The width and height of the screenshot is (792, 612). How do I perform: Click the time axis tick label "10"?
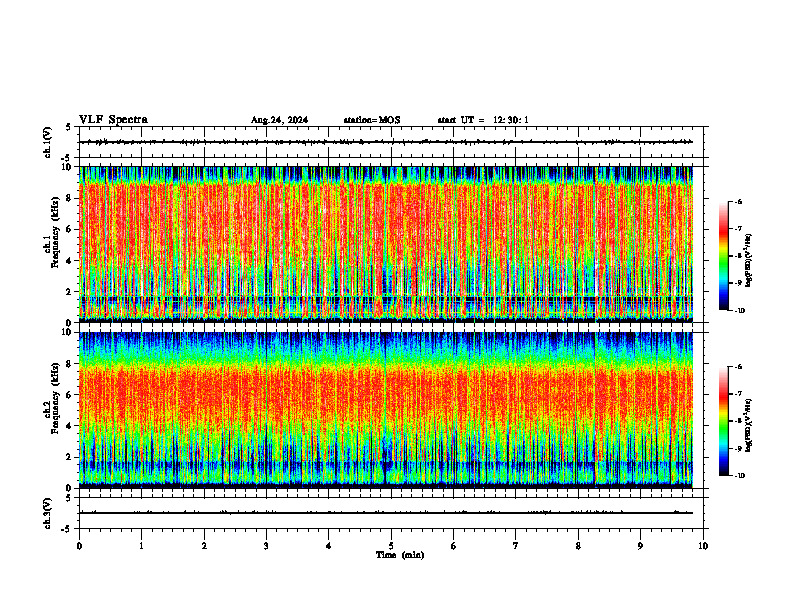pos(703,546)
